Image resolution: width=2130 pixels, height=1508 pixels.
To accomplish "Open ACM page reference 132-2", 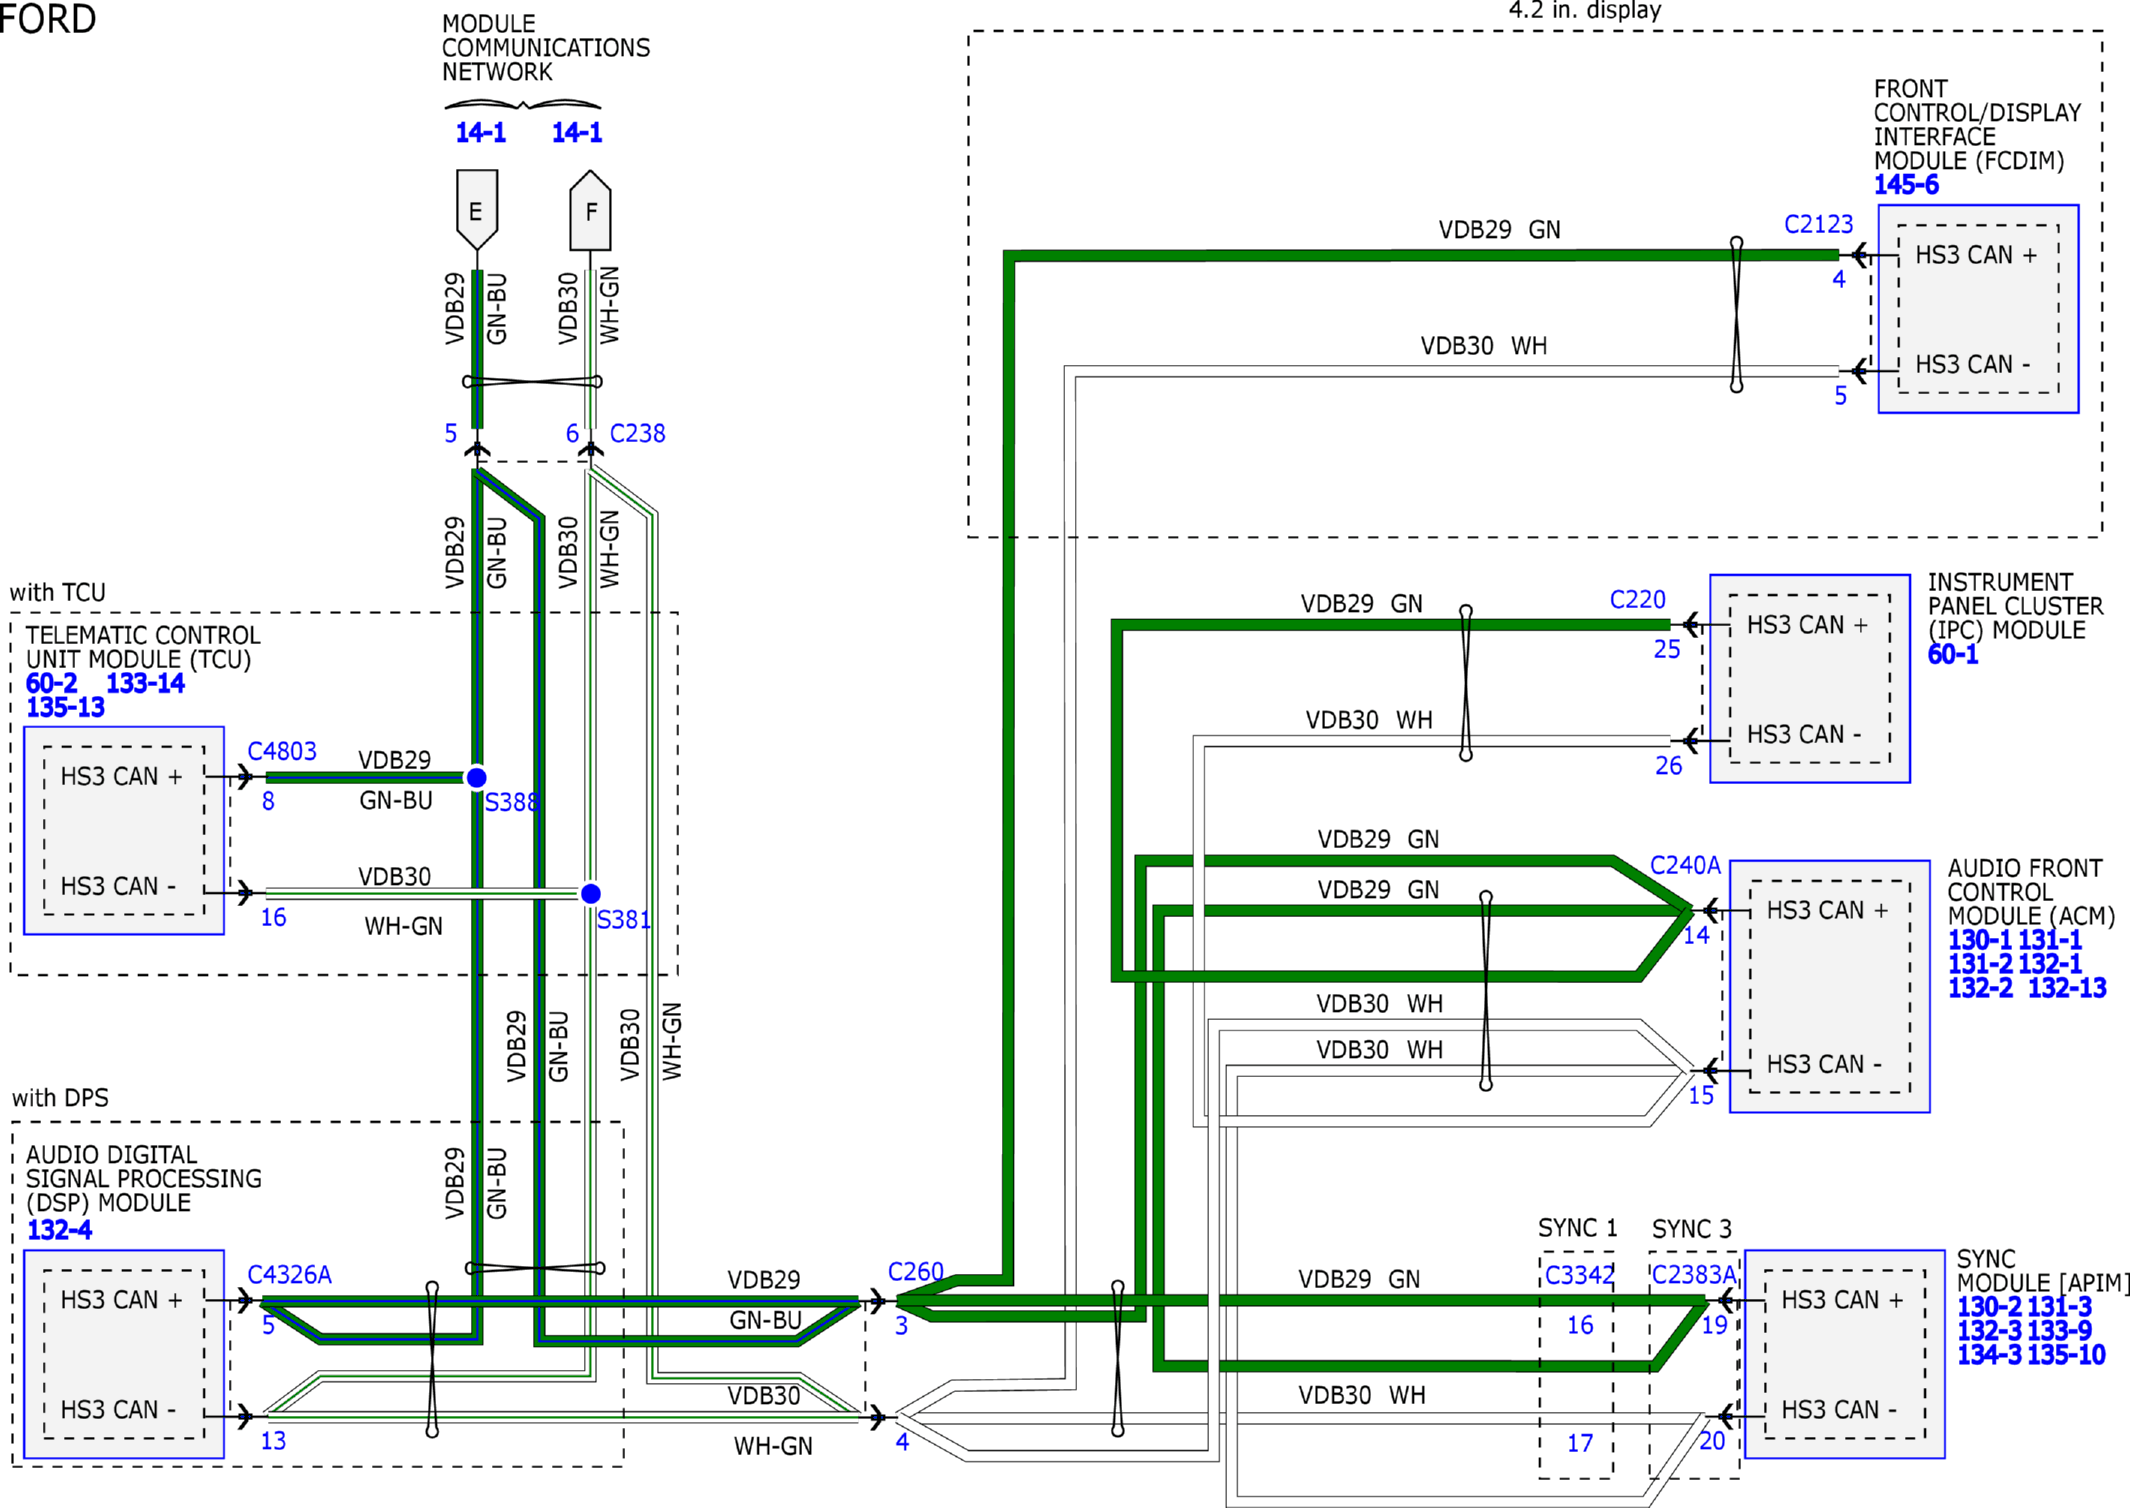I will [x=1980, y=988].
